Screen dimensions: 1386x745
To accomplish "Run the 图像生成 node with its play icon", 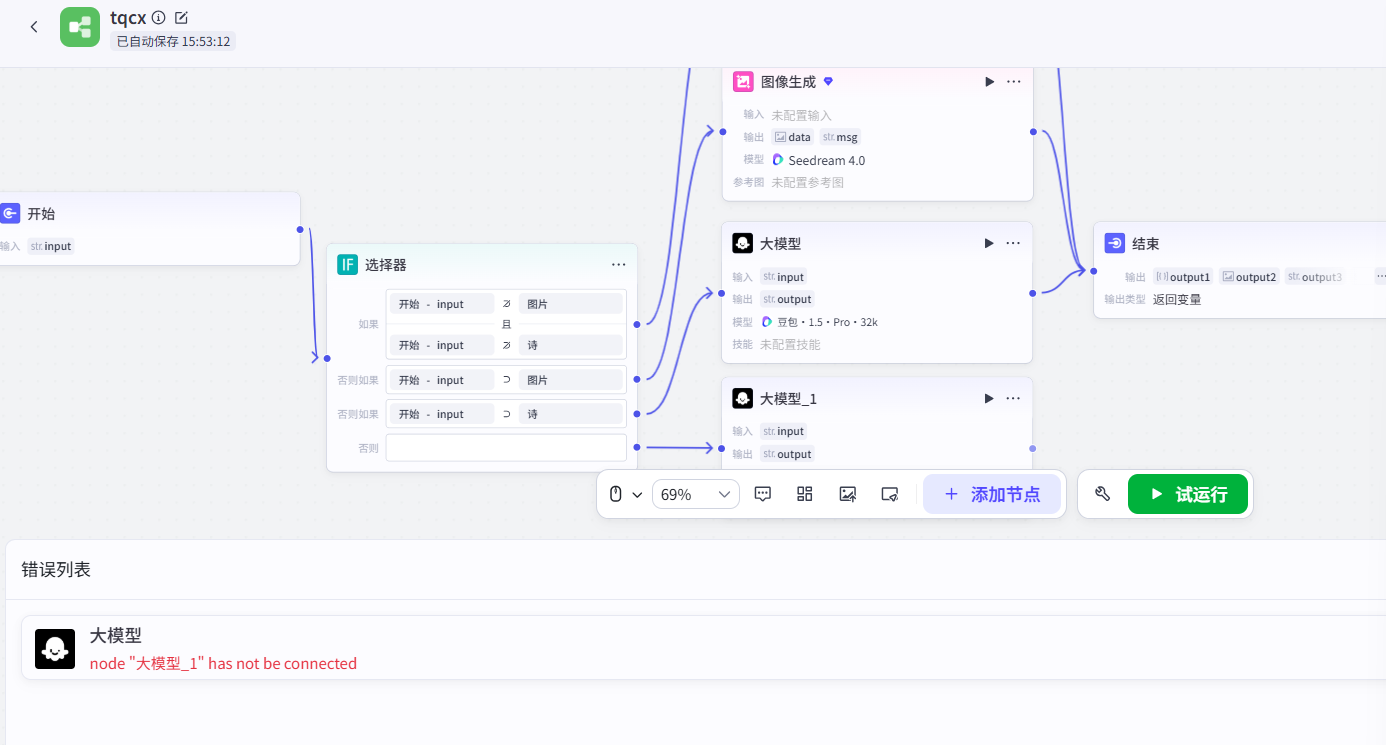I will [x=989, y=82].
